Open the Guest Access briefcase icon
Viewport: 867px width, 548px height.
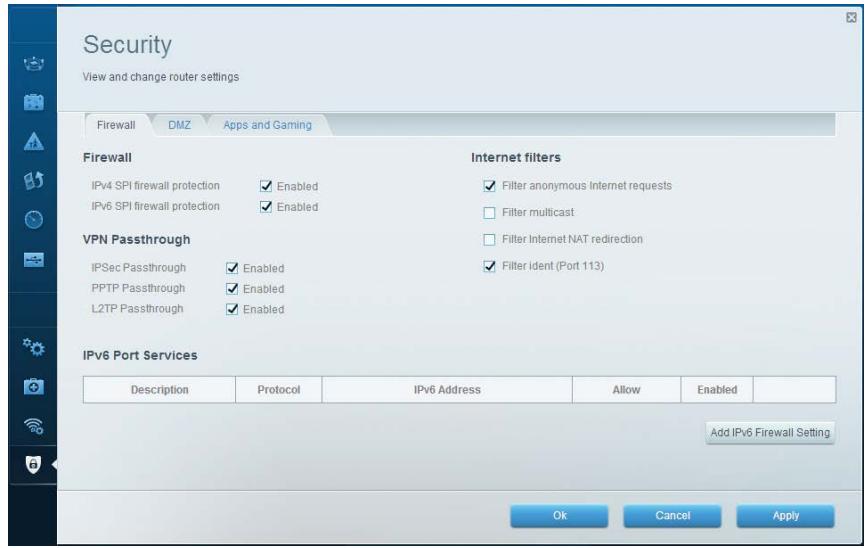point(34,102)
